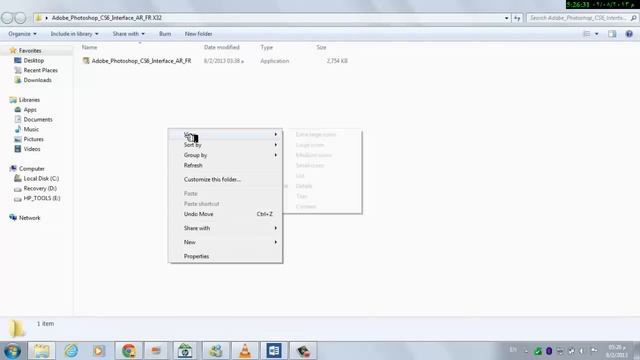Choose Customize this folder... in context menu
The height and width of the screenshot is (360, 640).
point(225,180)
